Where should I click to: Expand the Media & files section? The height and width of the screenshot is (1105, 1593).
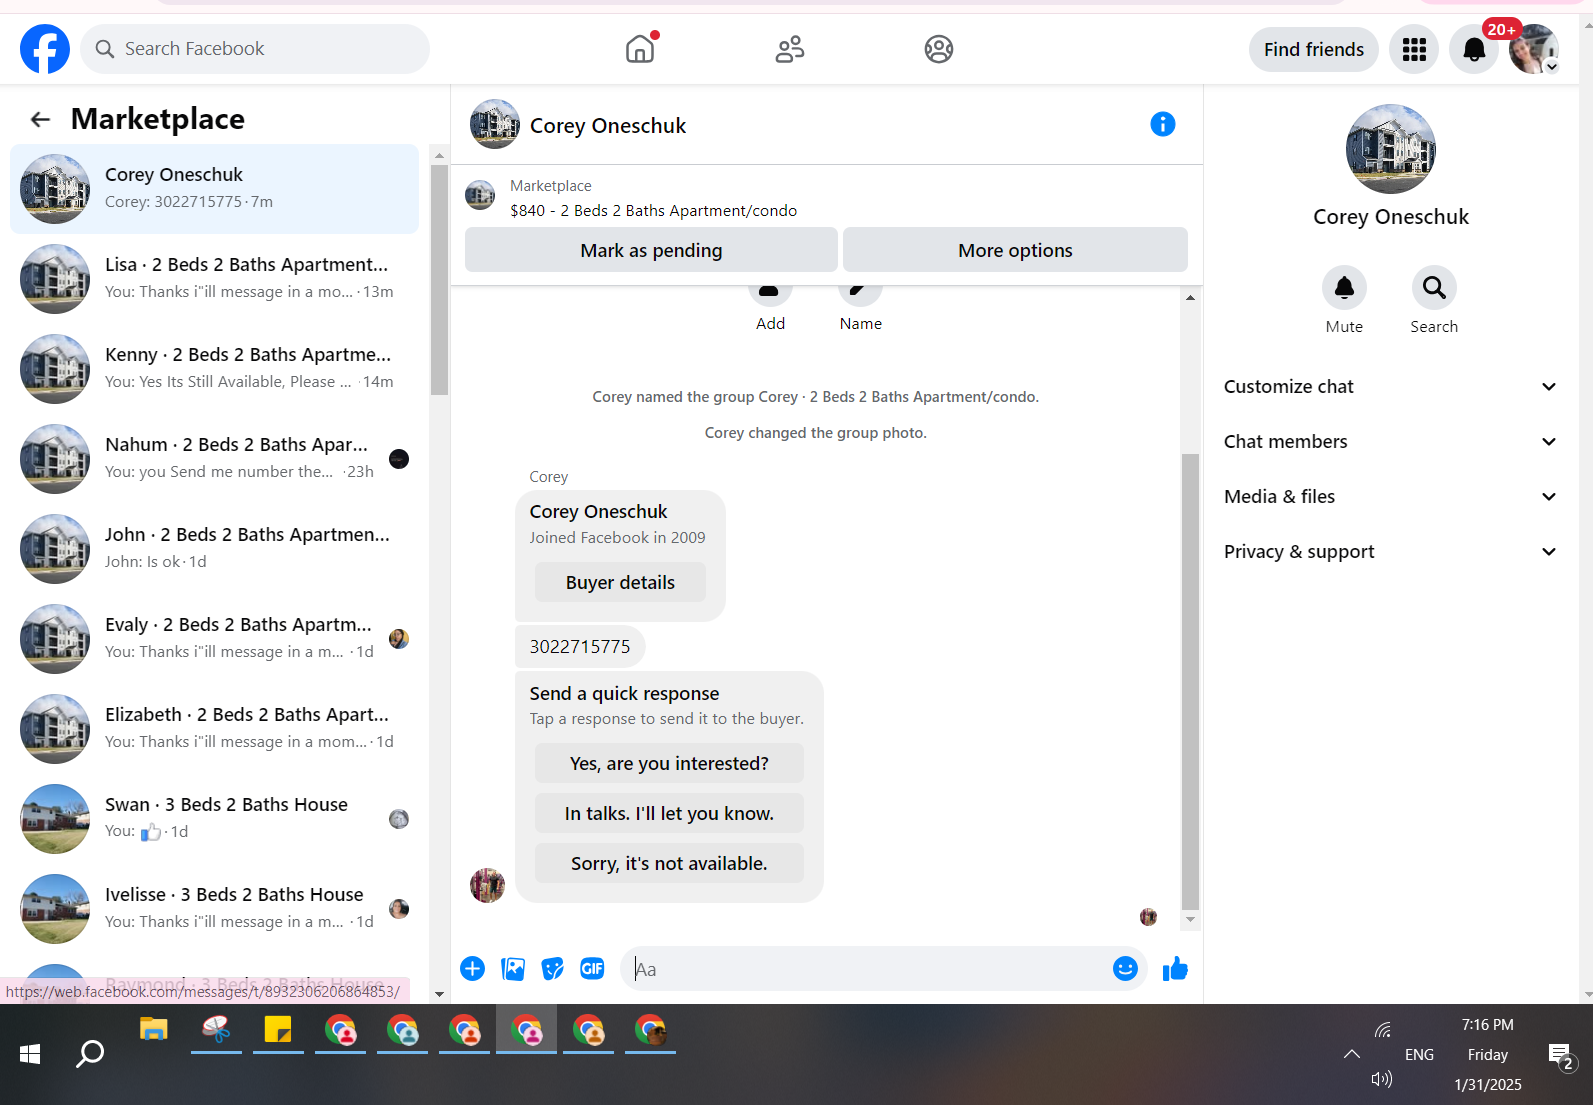click(x=1390, y=497)
